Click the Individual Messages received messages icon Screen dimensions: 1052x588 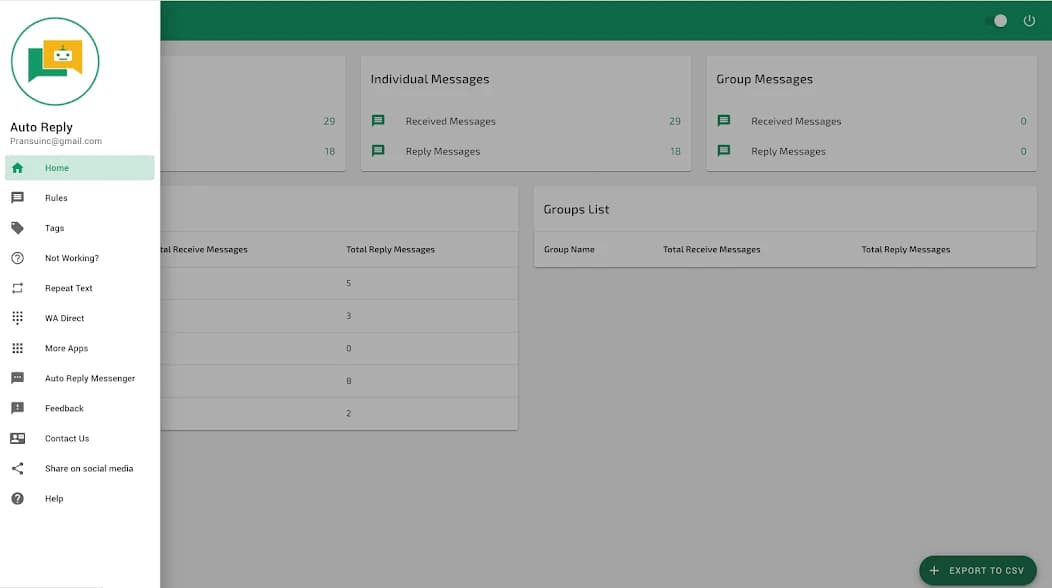(x=378, y=121)
